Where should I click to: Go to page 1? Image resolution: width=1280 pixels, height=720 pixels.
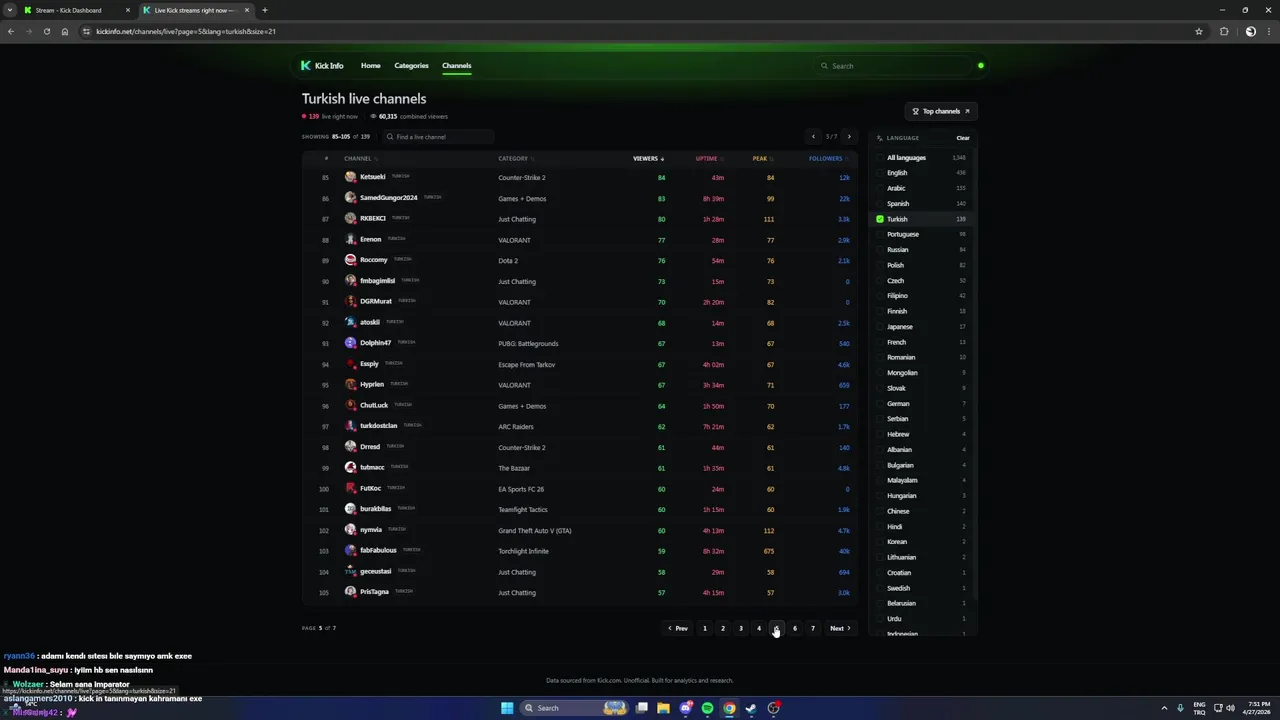click(x=705, y=628)
